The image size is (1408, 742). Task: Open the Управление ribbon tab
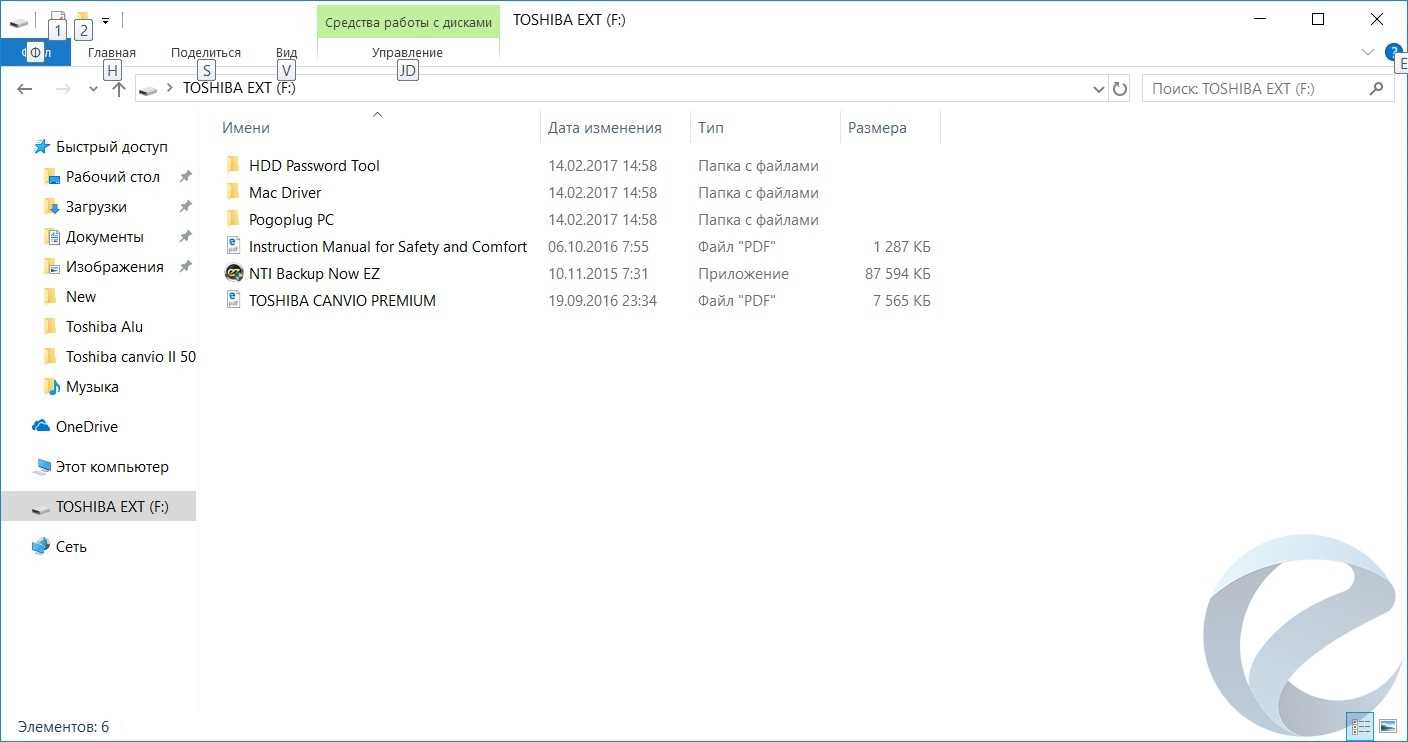tap(407, 53)
